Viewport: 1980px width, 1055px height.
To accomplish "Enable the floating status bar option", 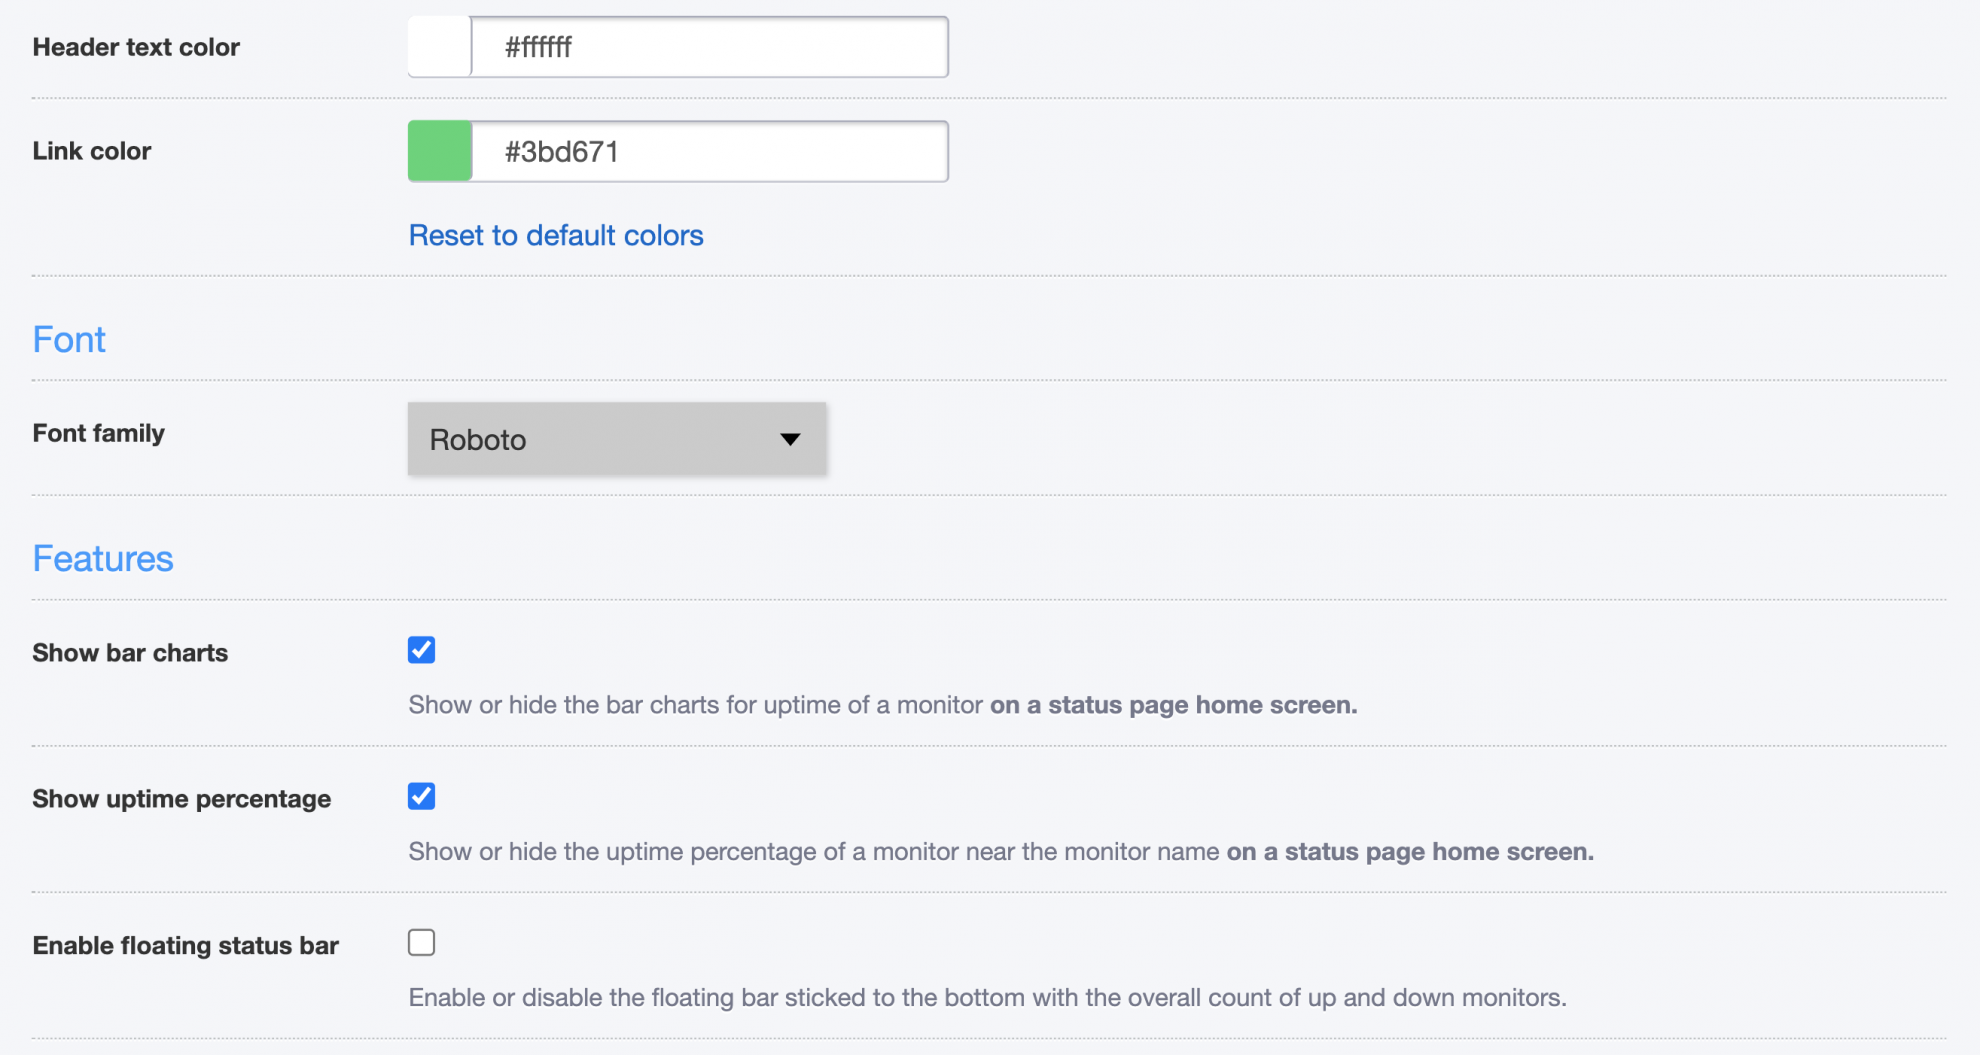I will click(421, 941).
